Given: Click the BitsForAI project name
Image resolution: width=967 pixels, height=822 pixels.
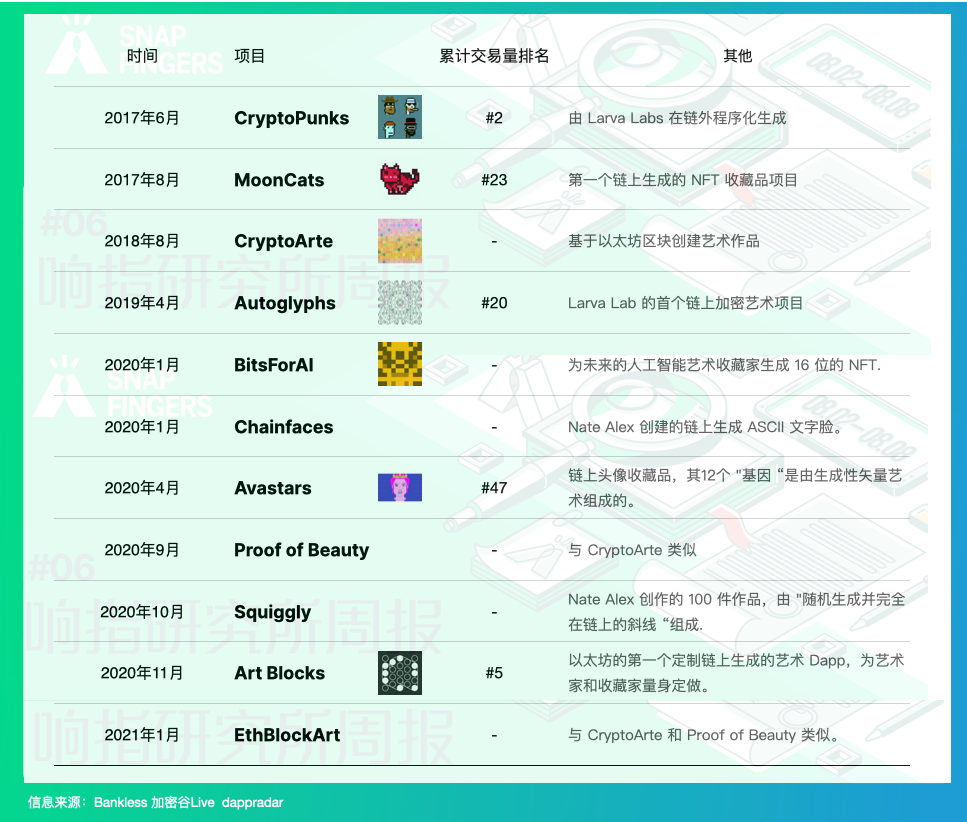Looking at the screenshot, I should (274, 364).
